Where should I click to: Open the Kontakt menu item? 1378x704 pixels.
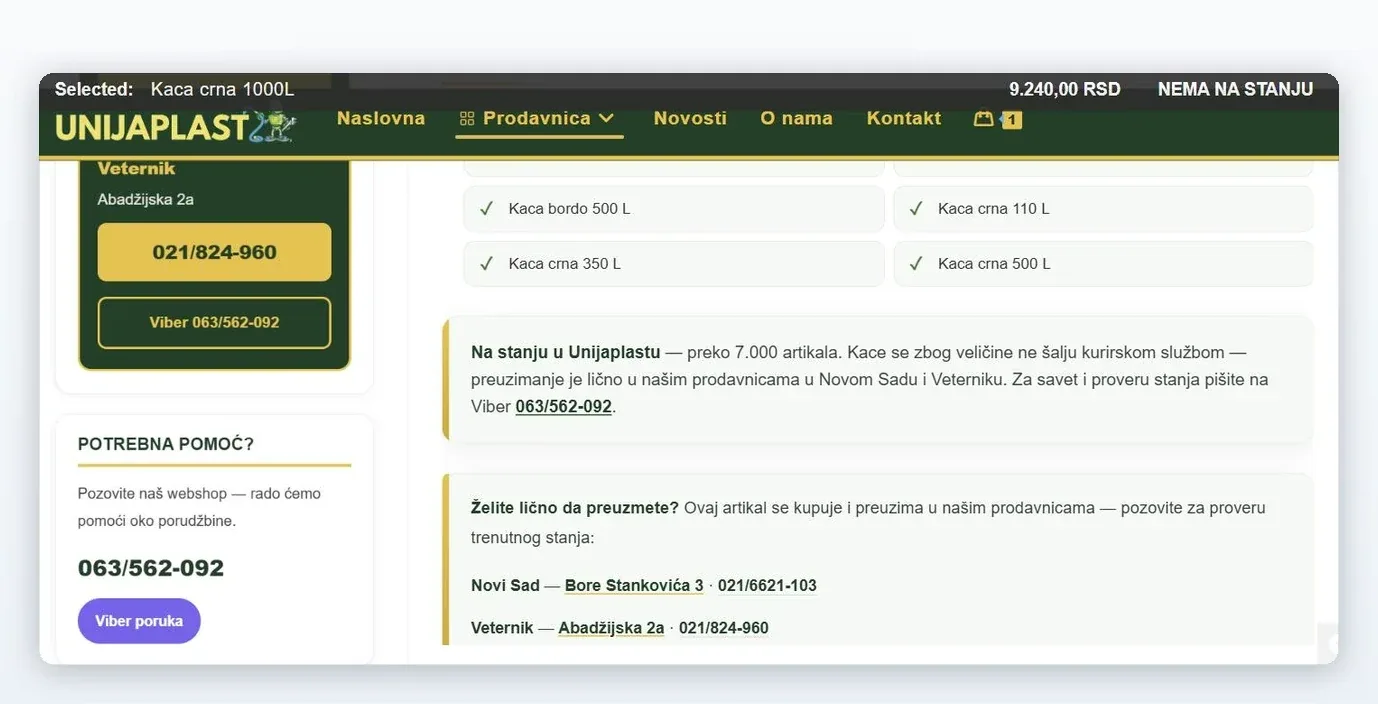click(x=904, y=118)
